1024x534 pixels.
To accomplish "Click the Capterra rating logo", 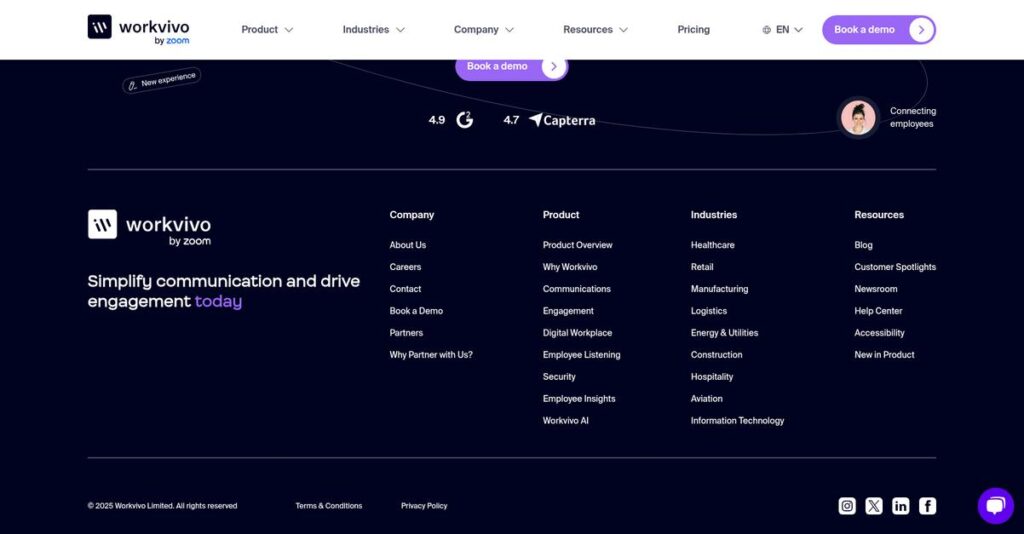I will [x=562, y=120].
